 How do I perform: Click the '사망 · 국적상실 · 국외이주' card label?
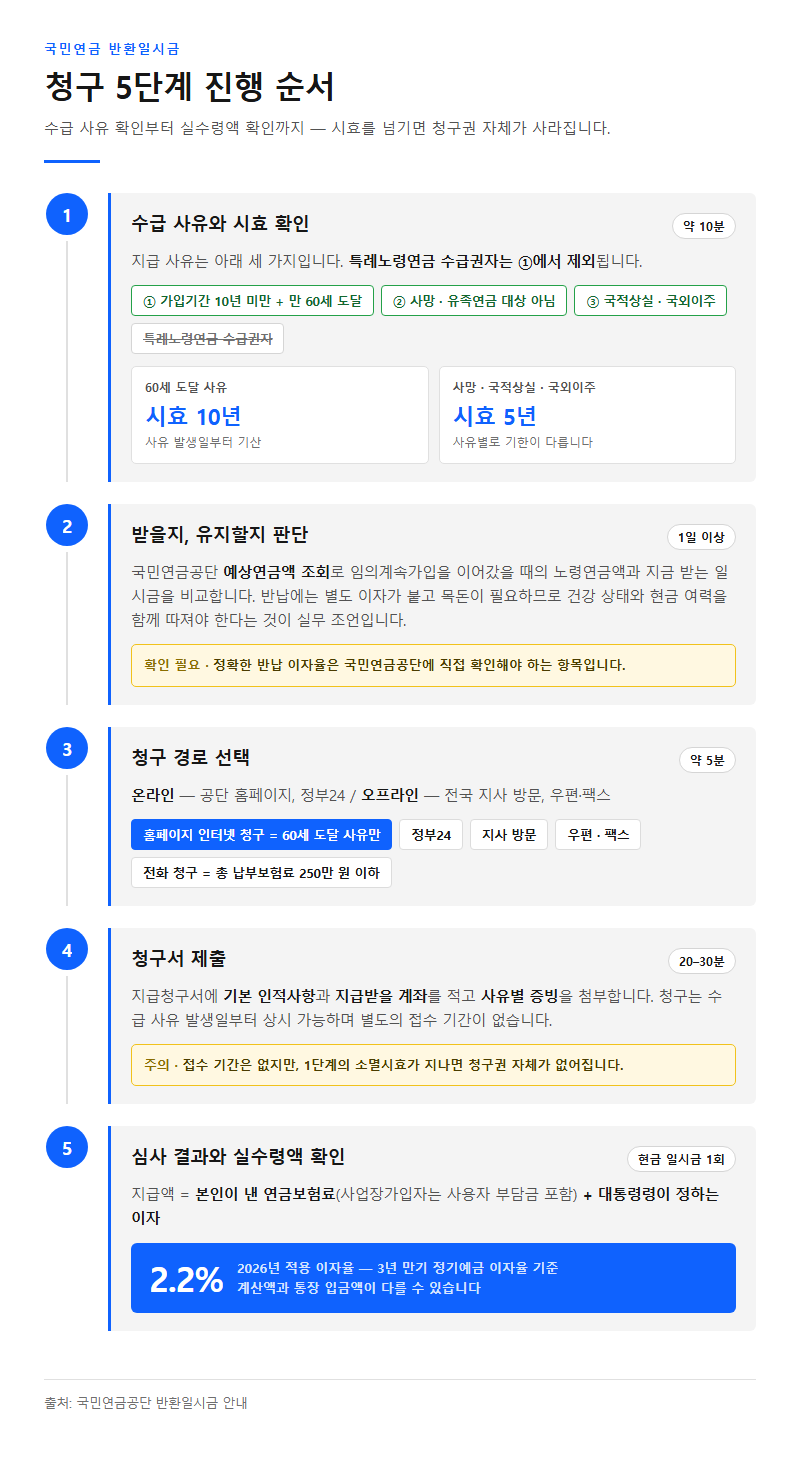click(524, 387)
